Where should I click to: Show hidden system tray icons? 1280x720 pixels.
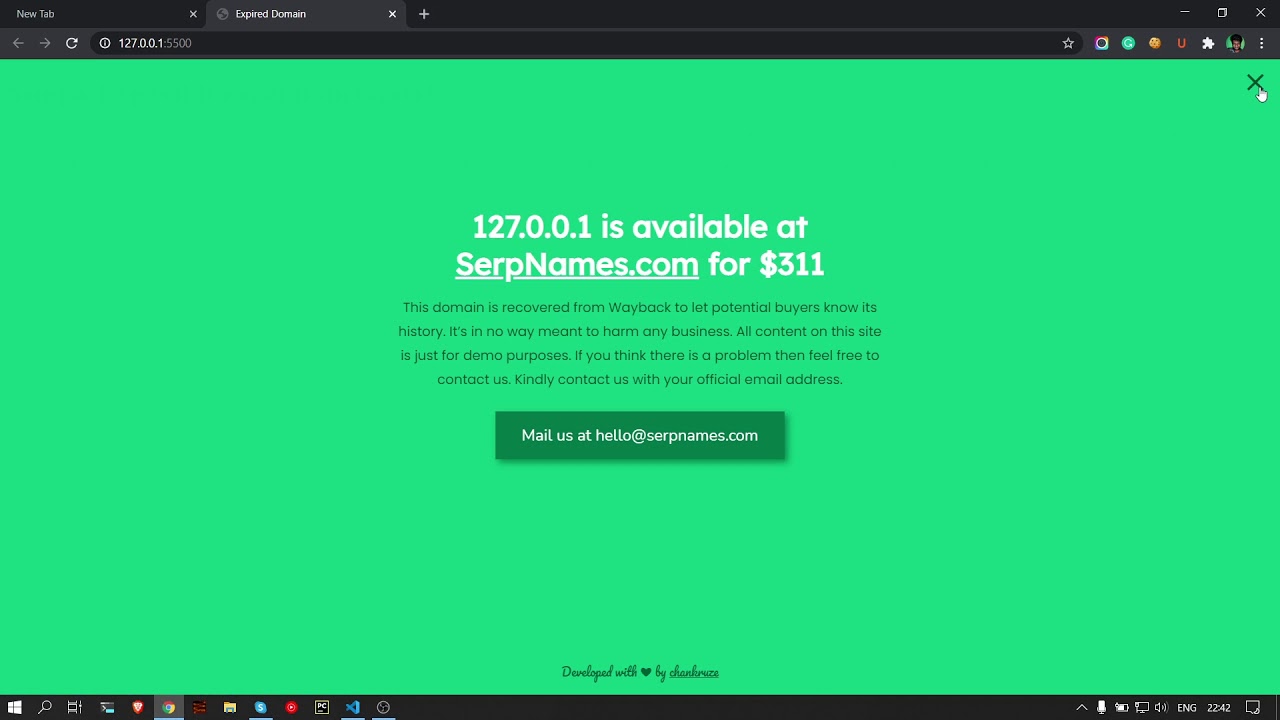[1081, 707]
